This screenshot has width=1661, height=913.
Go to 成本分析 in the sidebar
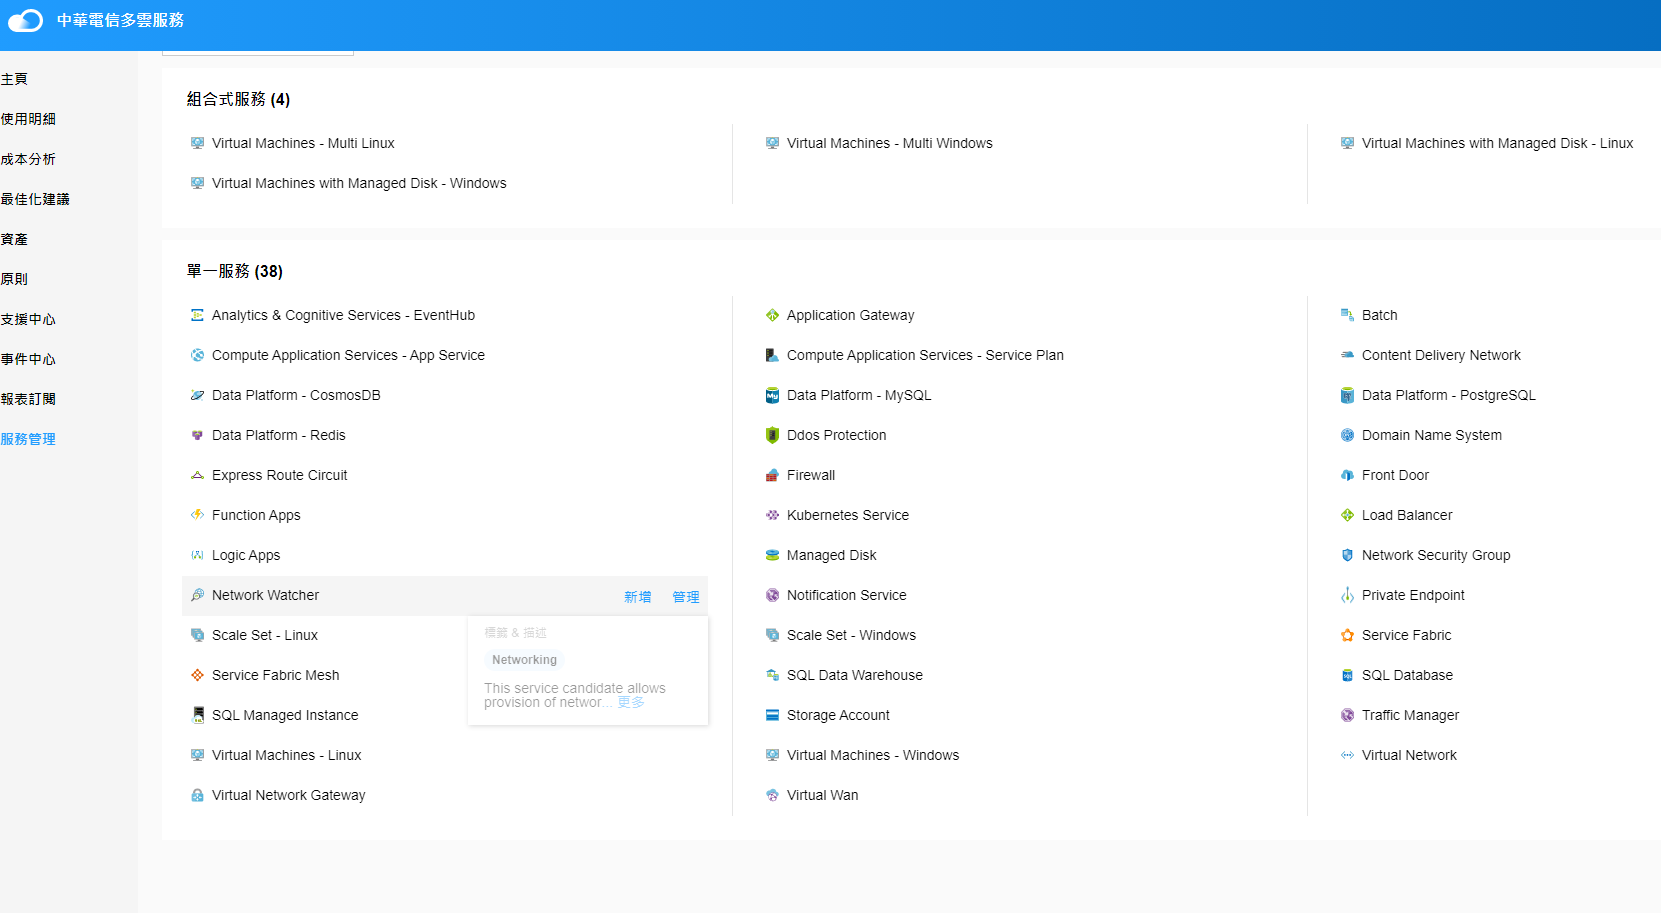28,159
